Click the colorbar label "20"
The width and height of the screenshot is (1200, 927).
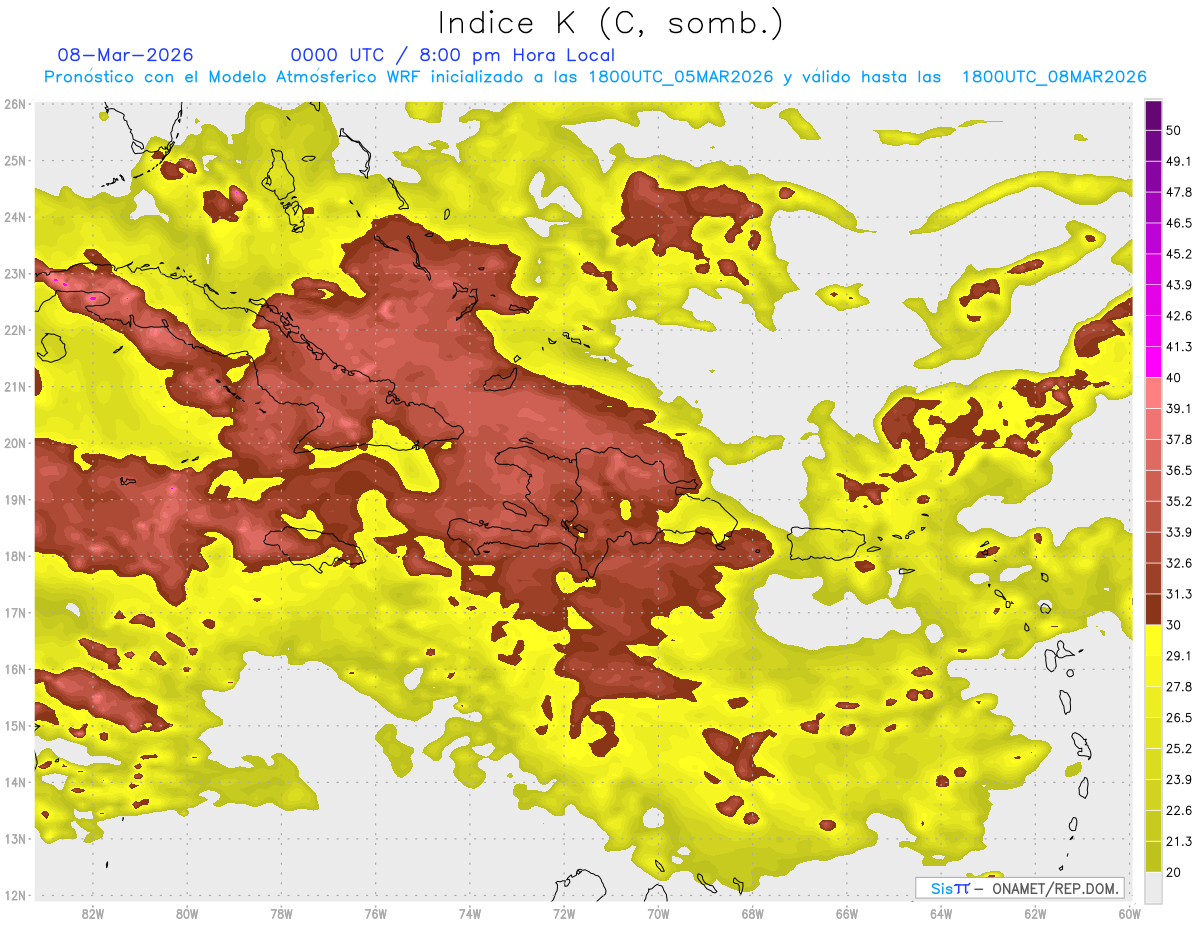click(x=1174, y=872)
